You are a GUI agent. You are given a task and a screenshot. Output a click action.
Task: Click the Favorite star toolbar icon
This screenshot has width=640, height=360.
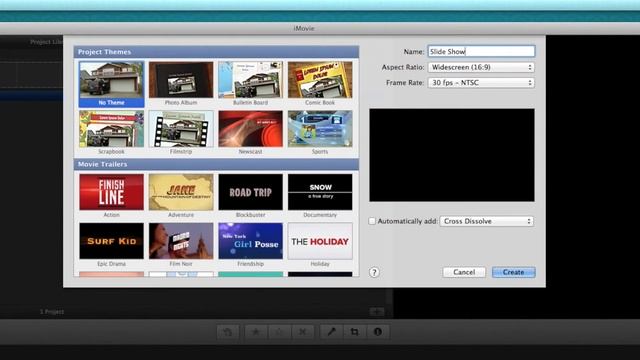coord(256,332)
